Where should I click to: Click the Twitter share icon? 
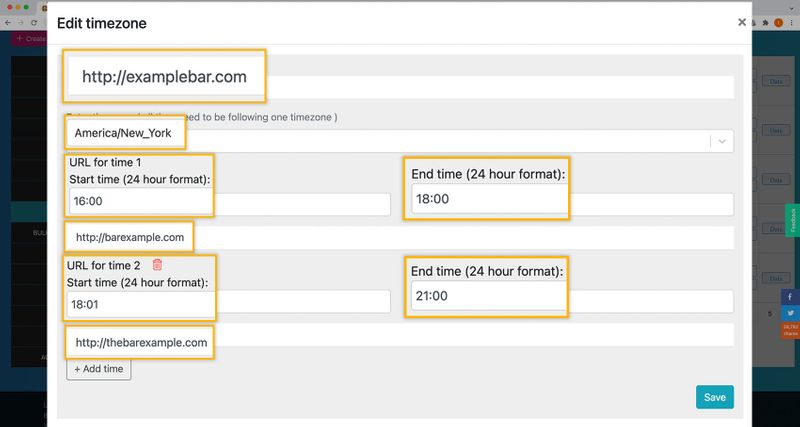790,313
